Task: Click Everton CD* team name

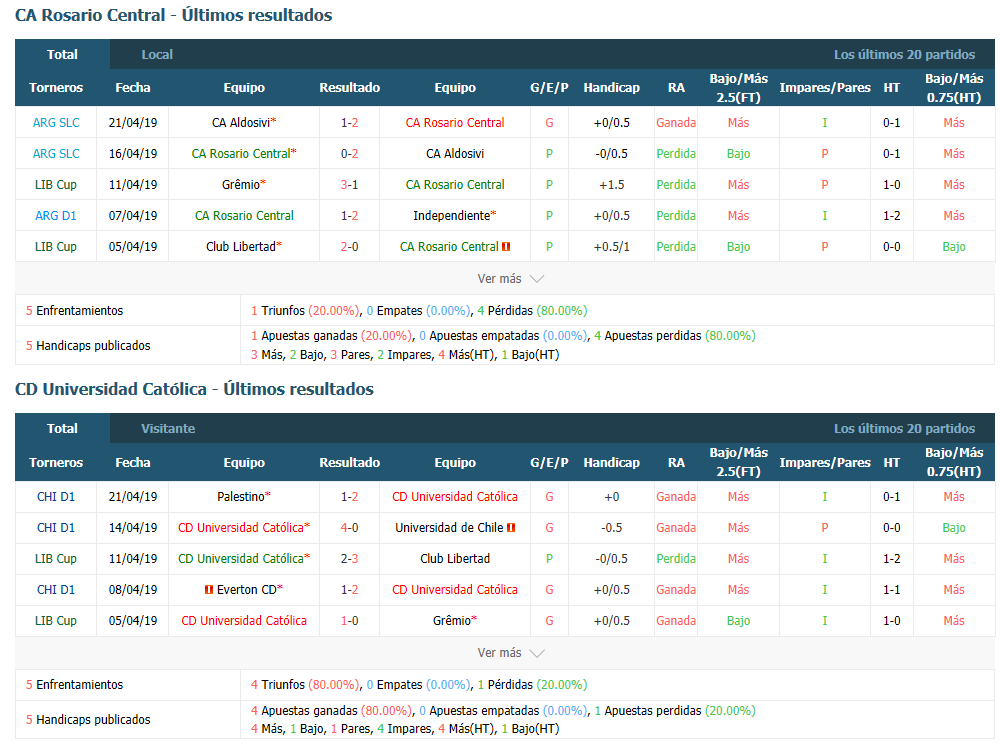Action: [250, 590]
